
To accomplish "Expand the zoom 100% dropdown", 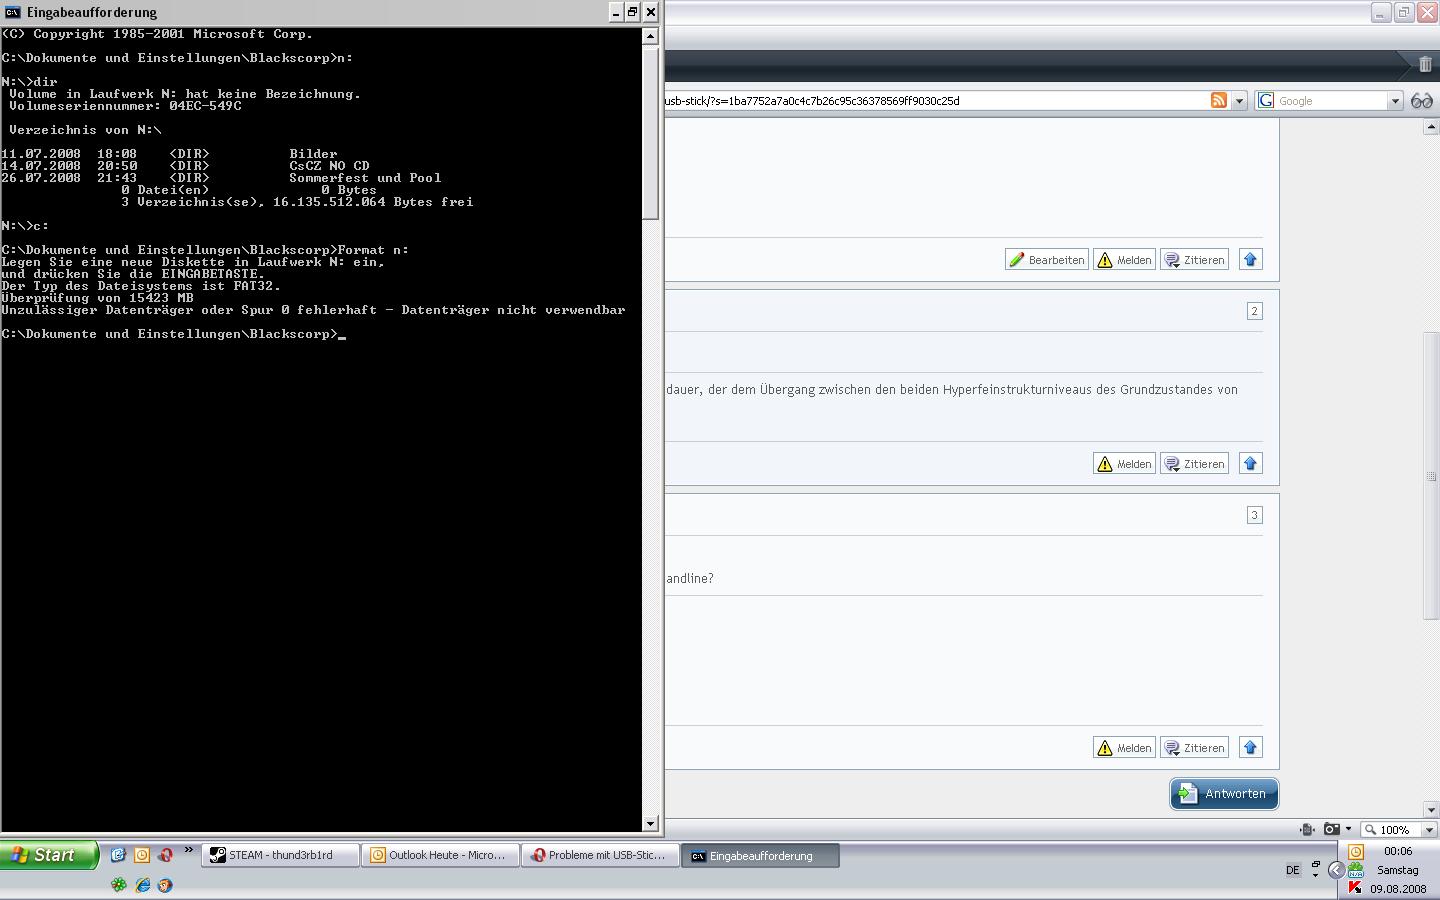I will 1428,829.
